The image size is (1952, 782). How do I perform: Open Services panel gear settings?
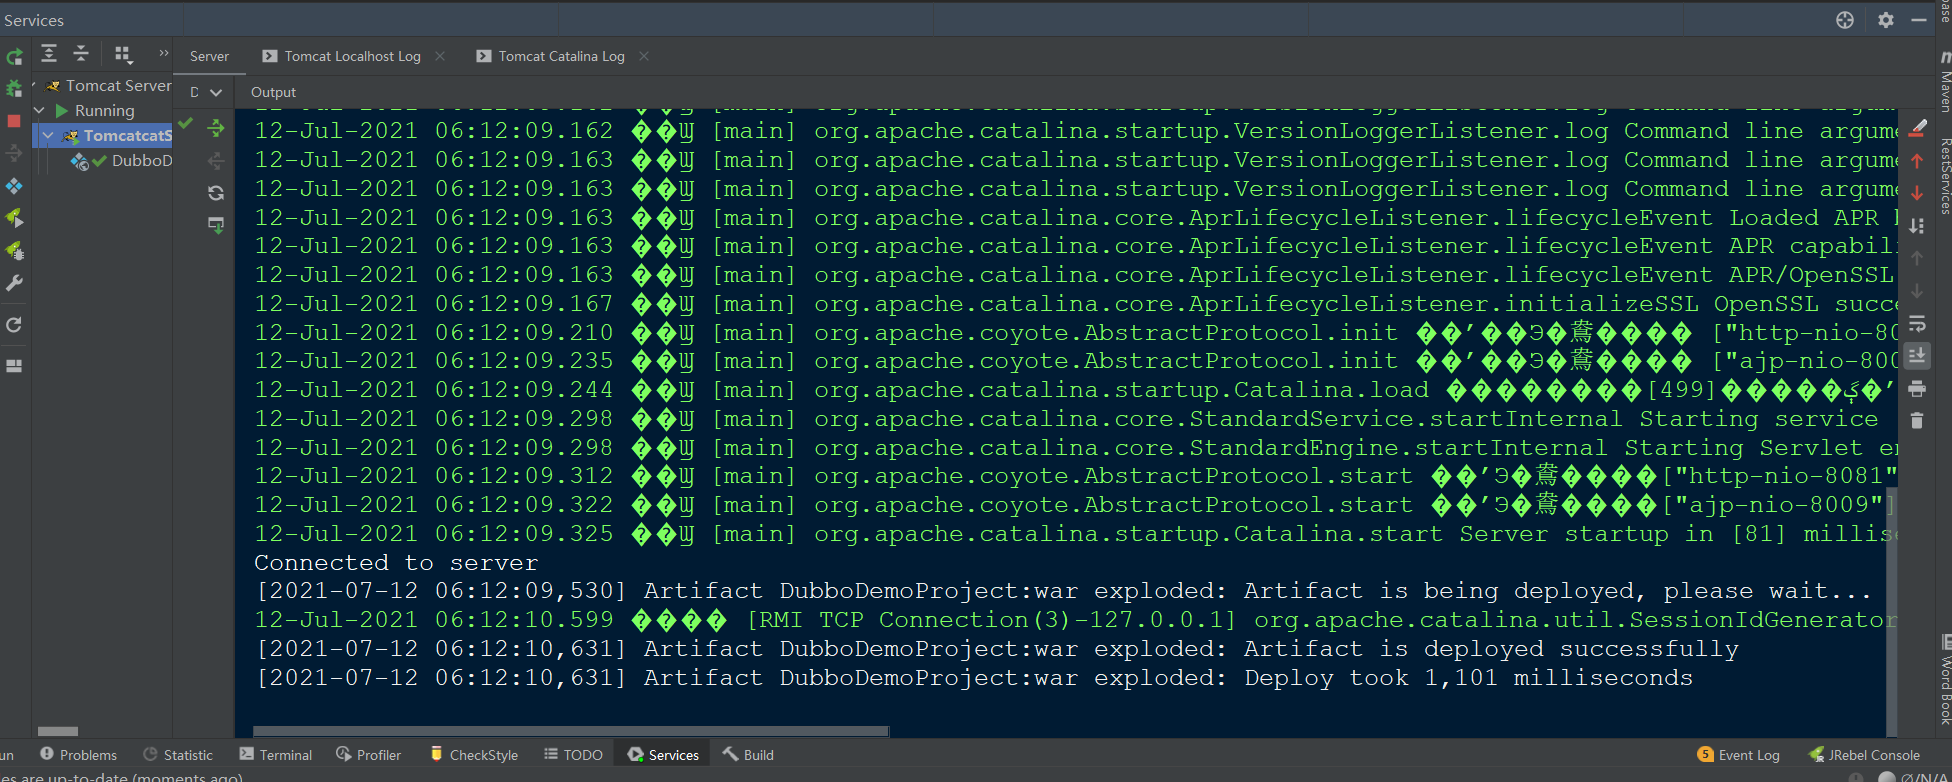point(1886,20)
